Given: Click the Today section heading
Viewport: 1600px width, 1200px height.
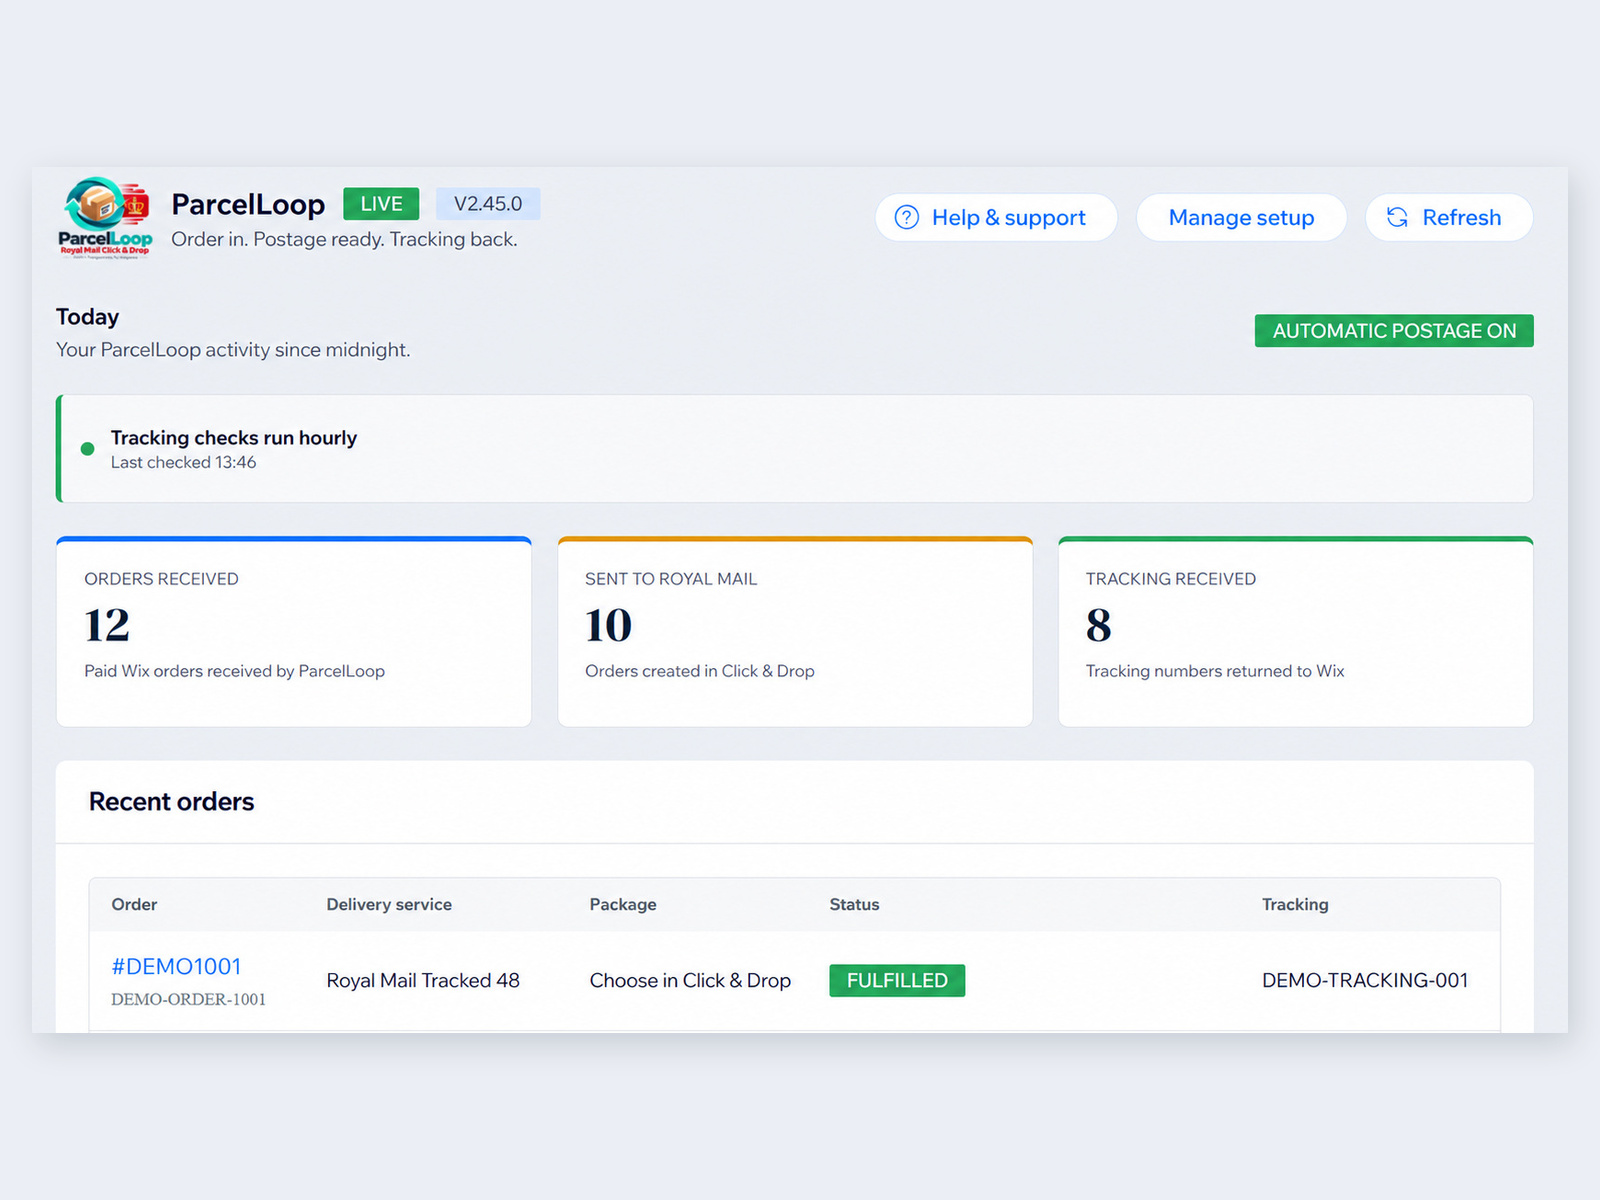Looking at the screenshot, I should point(87,317).
